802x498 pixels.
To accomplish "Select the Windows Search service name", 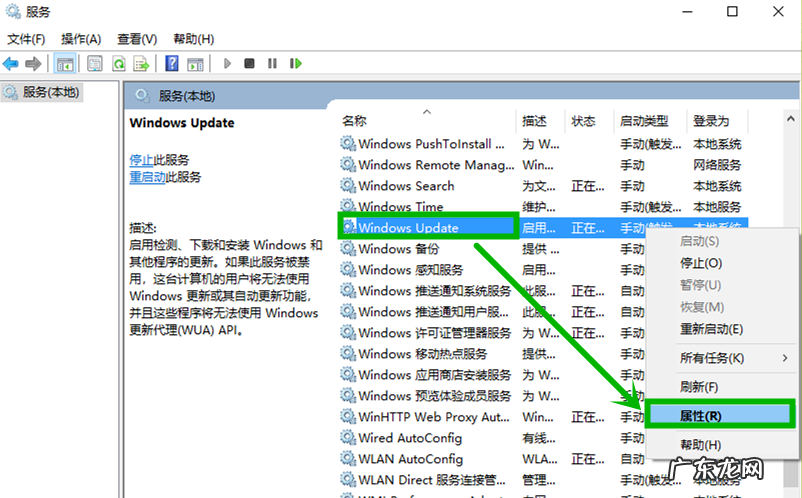I will (x=406, y=186).
